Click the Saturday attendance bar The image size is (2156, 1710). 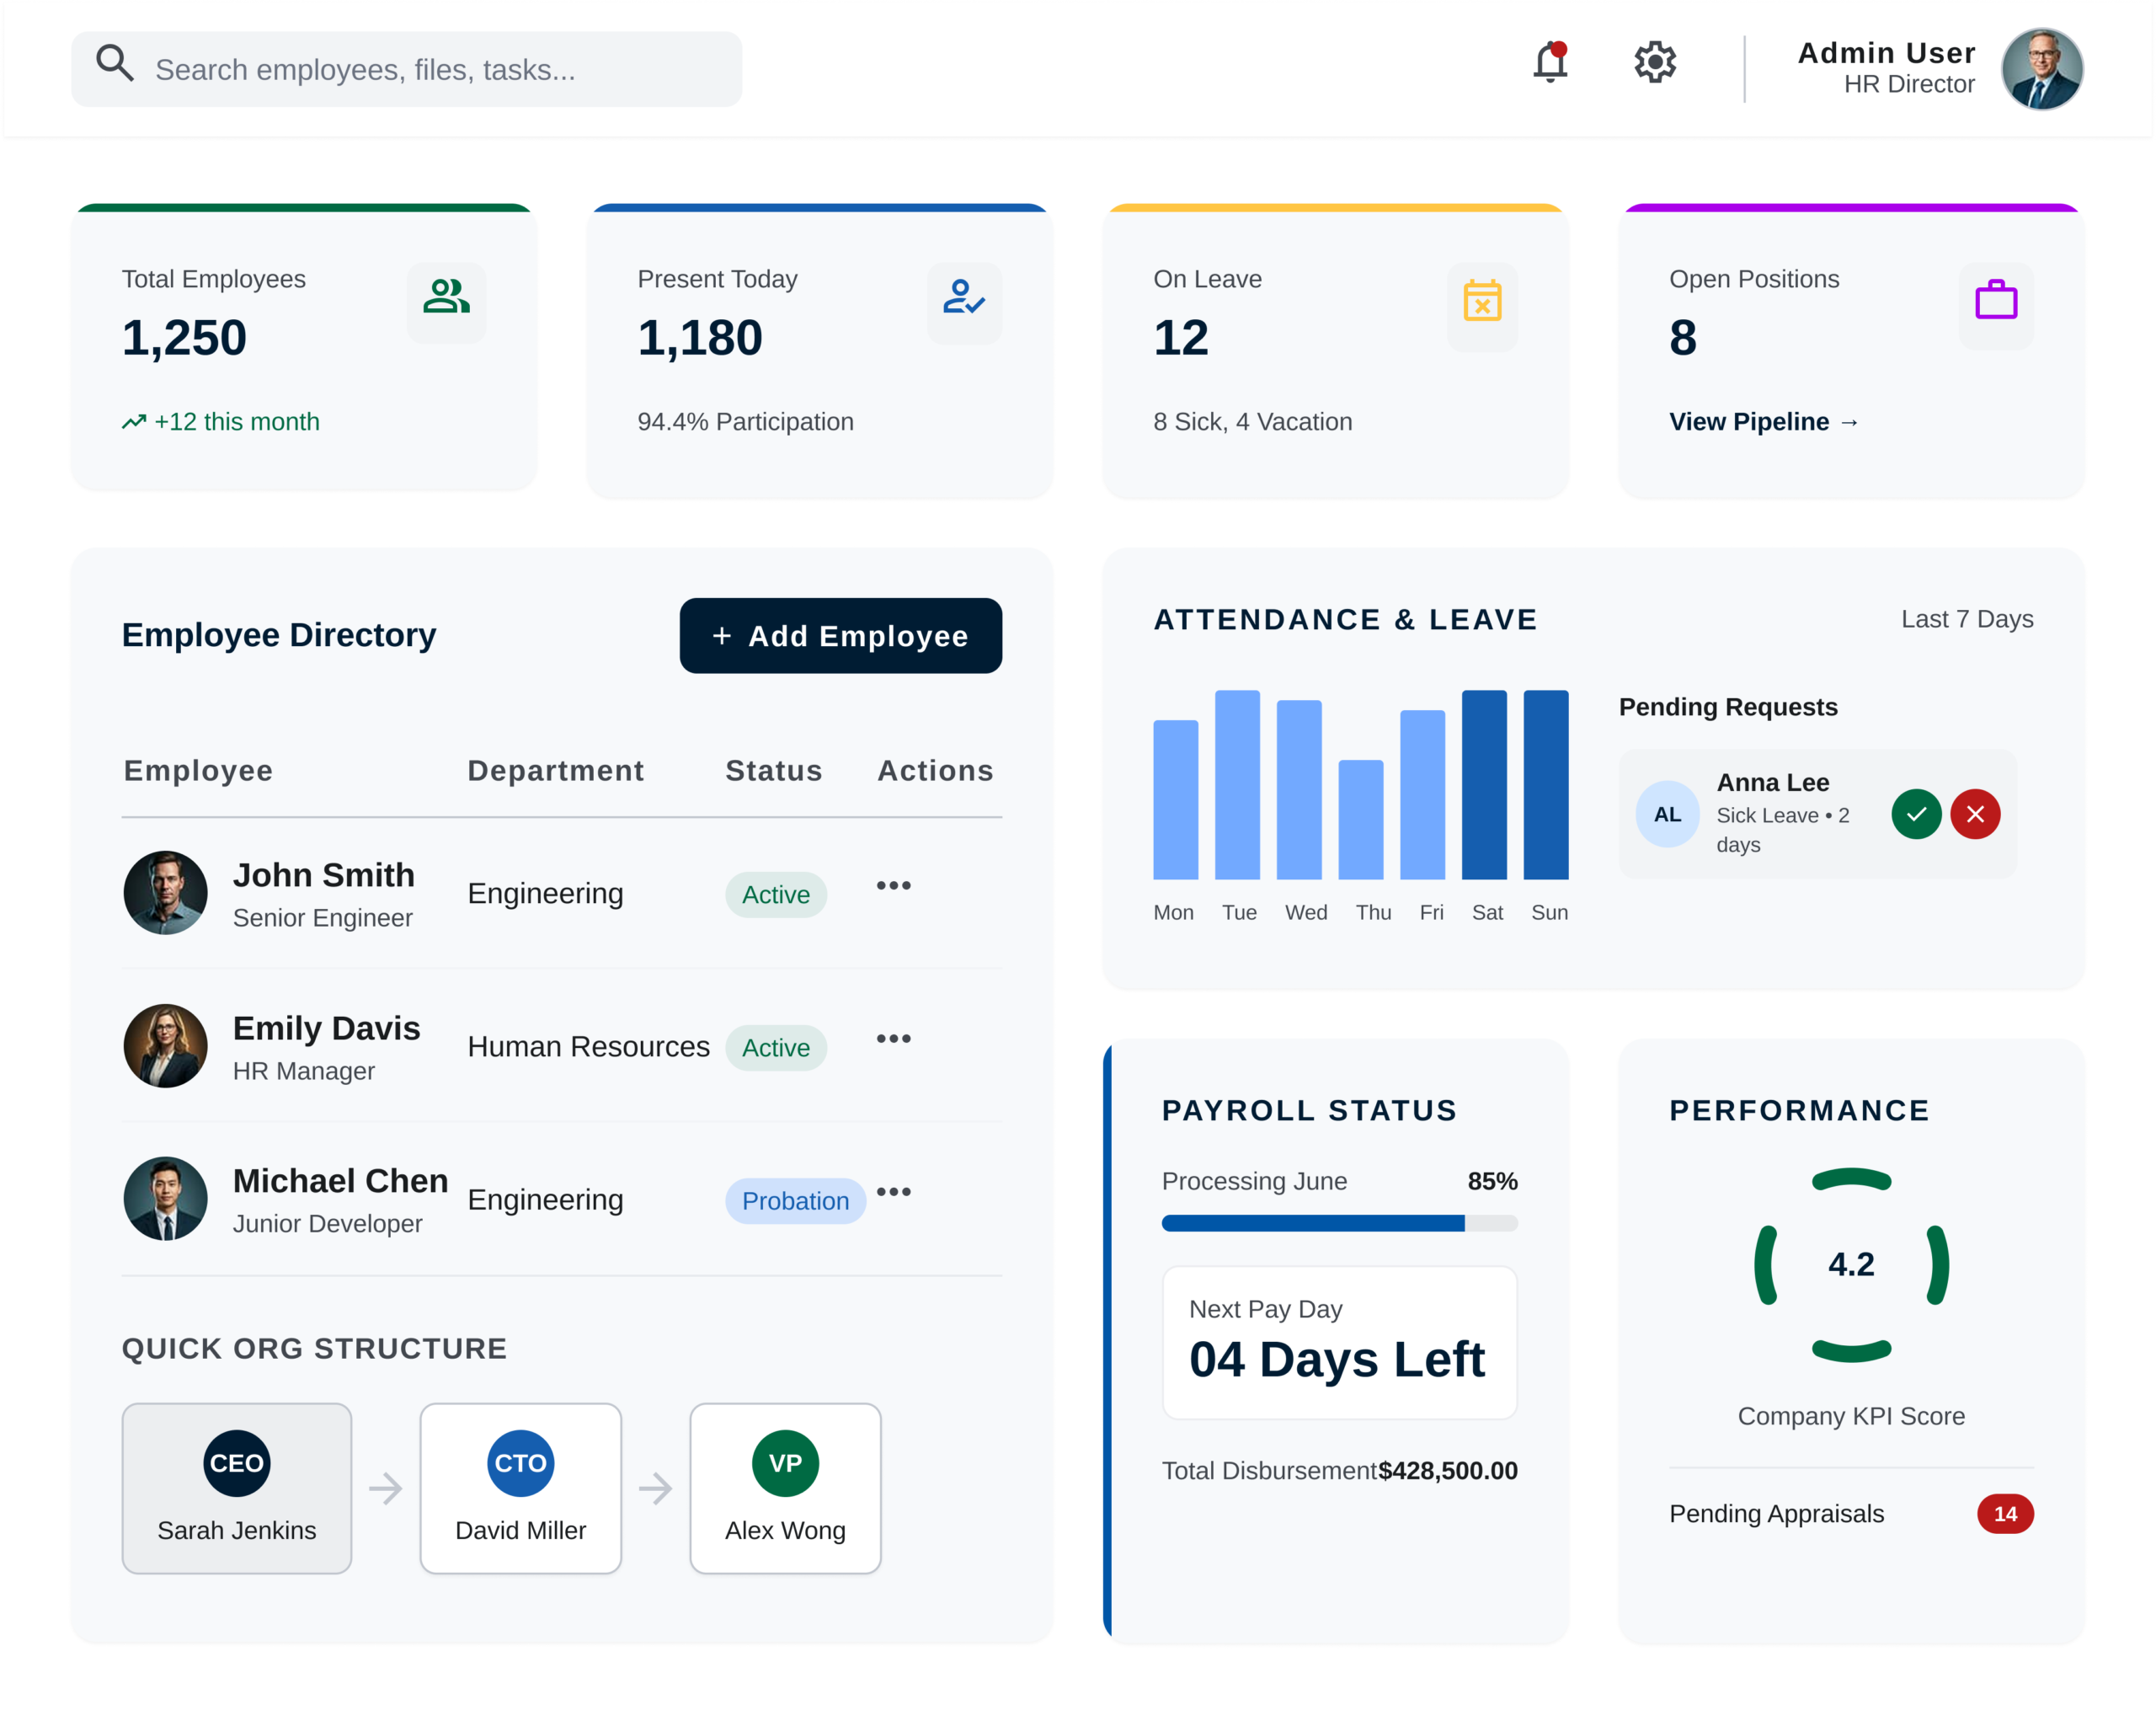tap(1484, 785)
